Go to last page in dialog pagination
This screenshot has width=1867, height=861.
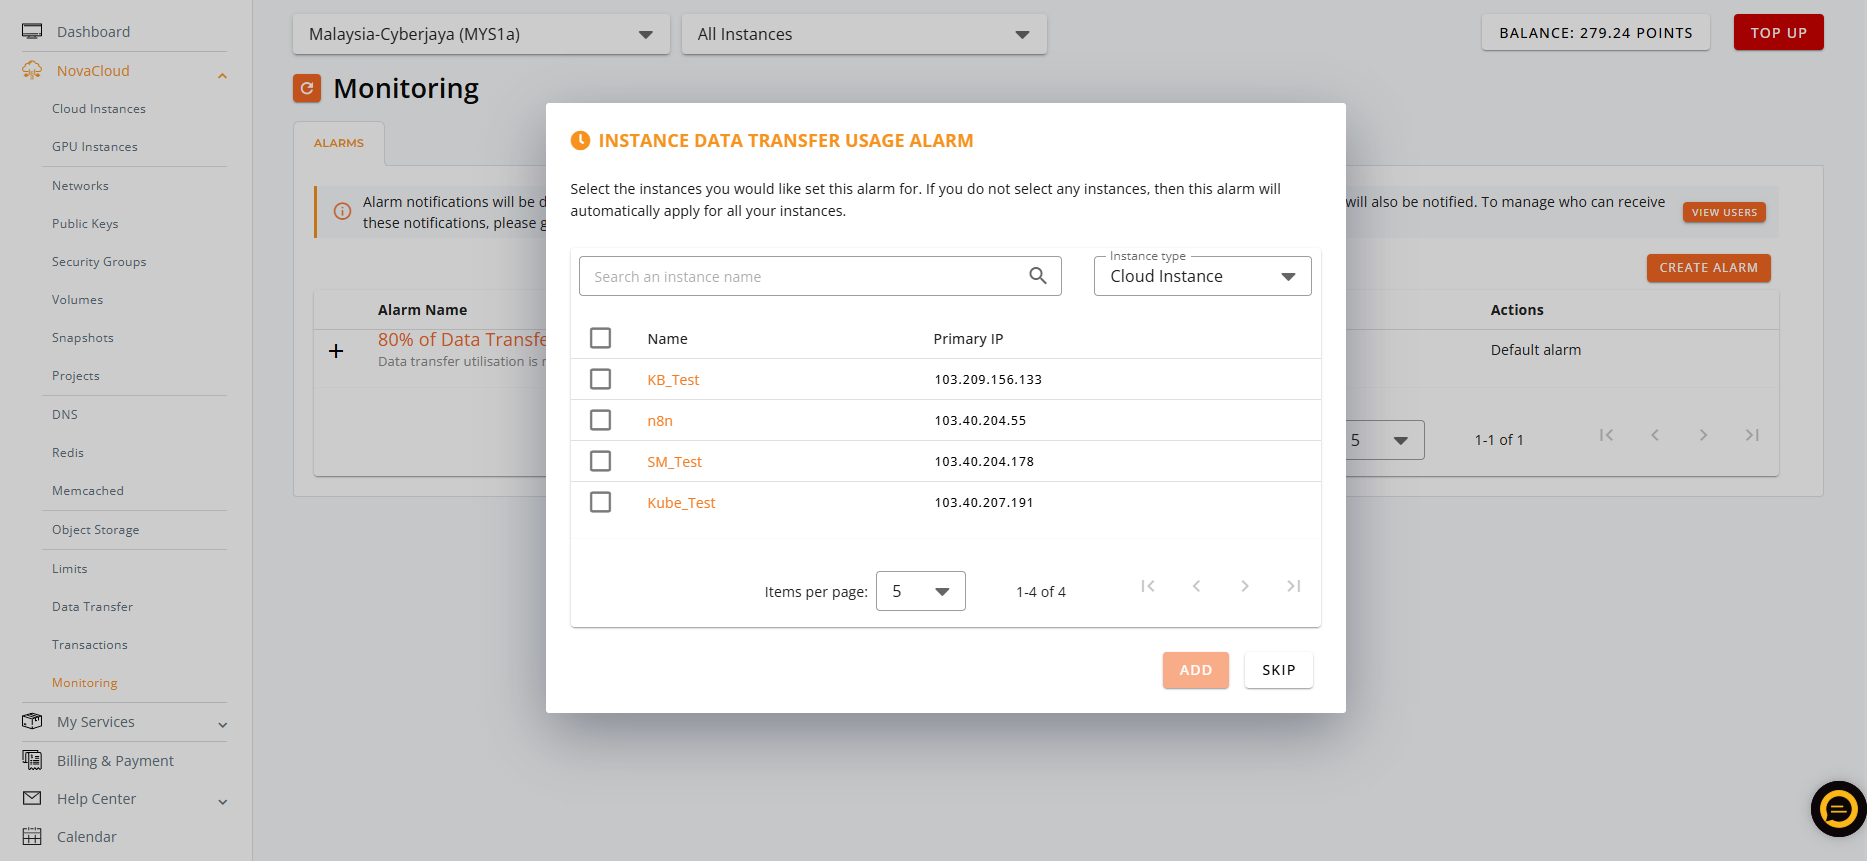click(x=1294, y=586)
